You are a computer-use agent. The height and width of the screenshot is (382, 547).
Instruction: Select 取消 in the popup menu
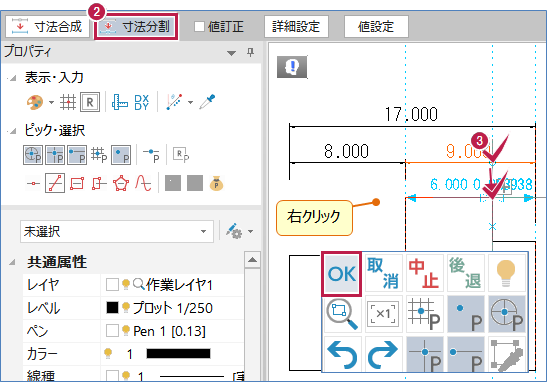tap(383, 274)
